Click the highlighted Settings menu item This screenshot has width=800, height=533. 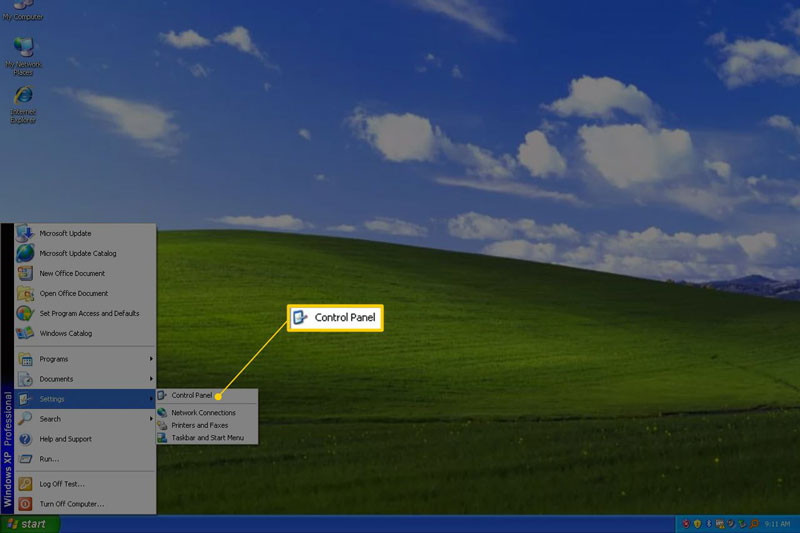pos(85,399)
